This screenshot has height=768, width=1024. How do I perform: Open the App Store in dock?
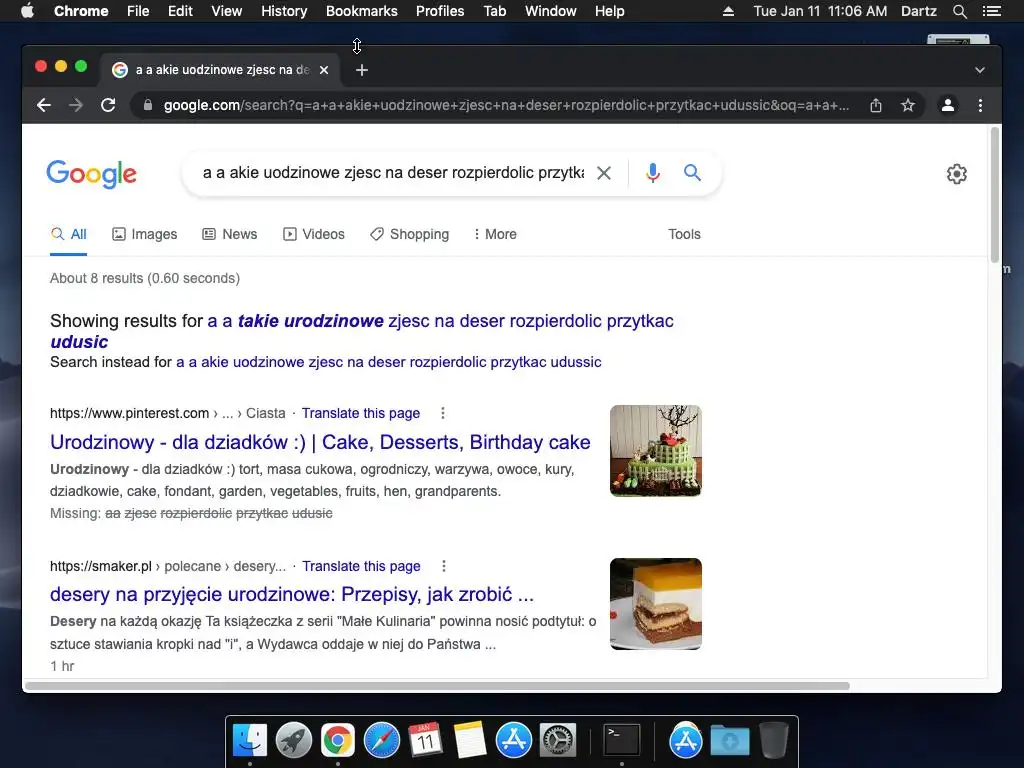pyautogui.click(x=513, y=740)
